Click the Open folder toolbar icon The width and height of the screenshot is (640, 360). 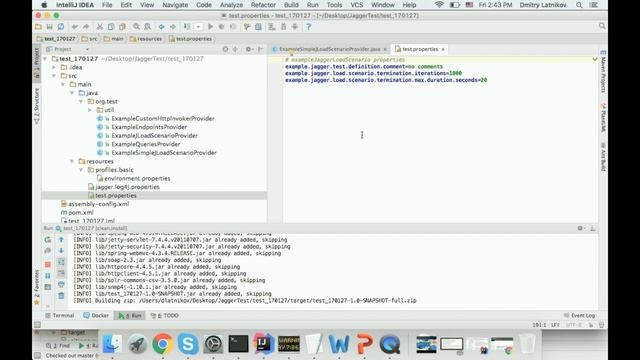(38, 27)
